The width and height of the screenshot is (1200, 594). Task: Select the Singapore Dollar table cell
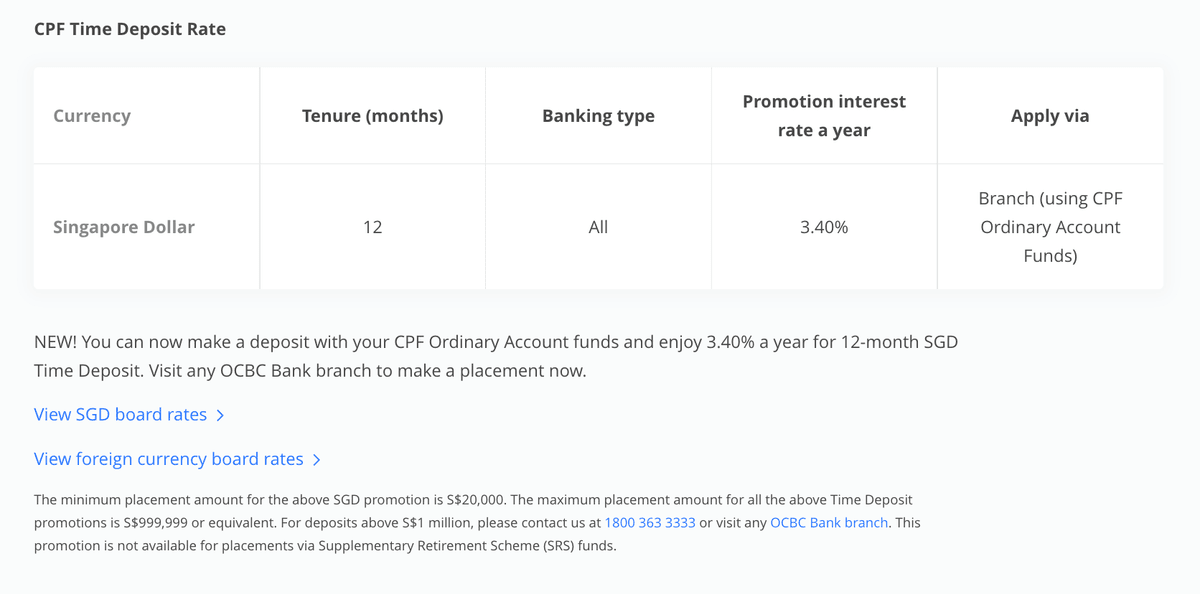124,227
